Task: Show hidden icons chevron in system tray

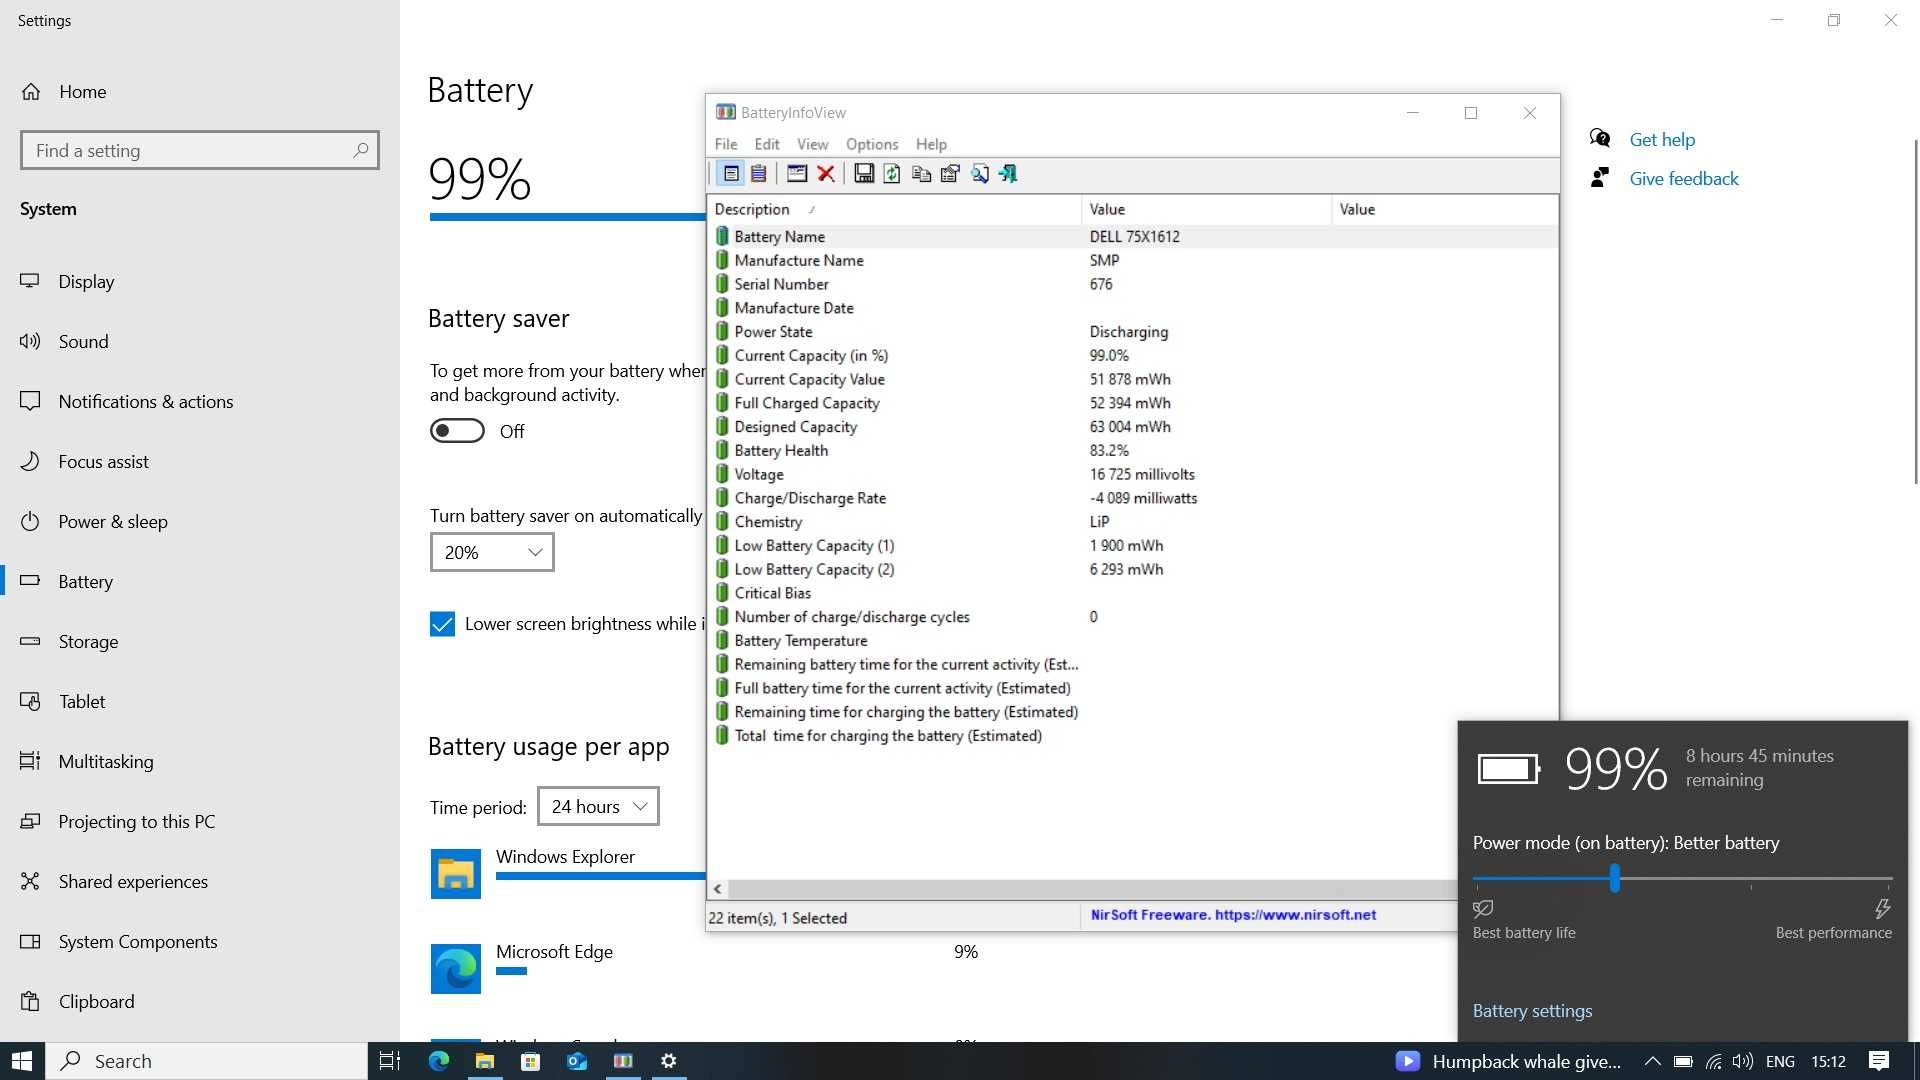Action: tap(1652, 1061)
